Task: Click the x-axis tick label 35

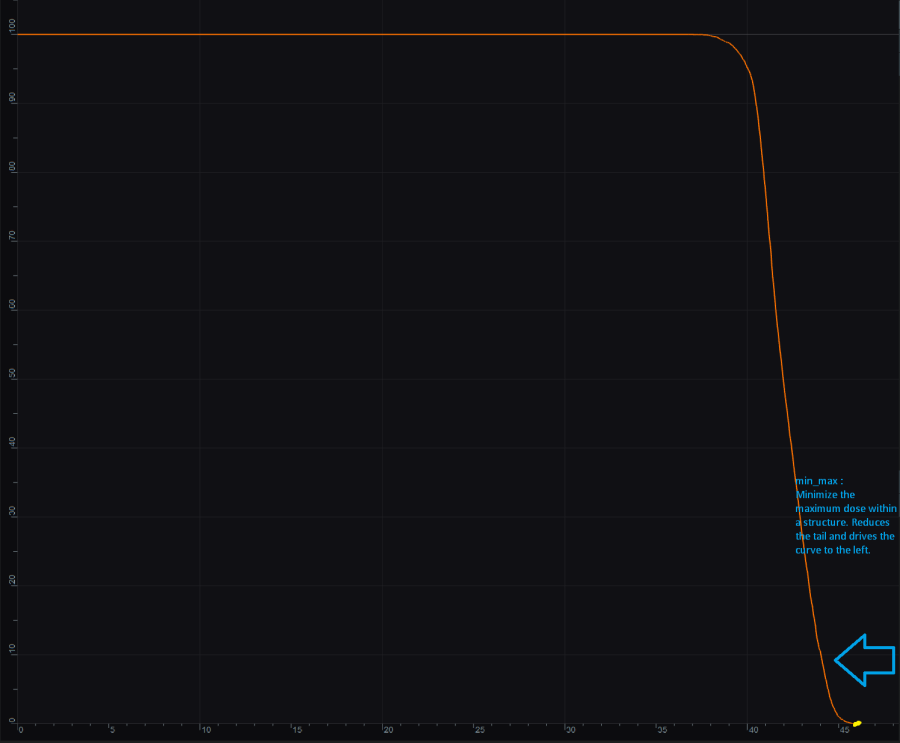Action: tap(663, 730)
